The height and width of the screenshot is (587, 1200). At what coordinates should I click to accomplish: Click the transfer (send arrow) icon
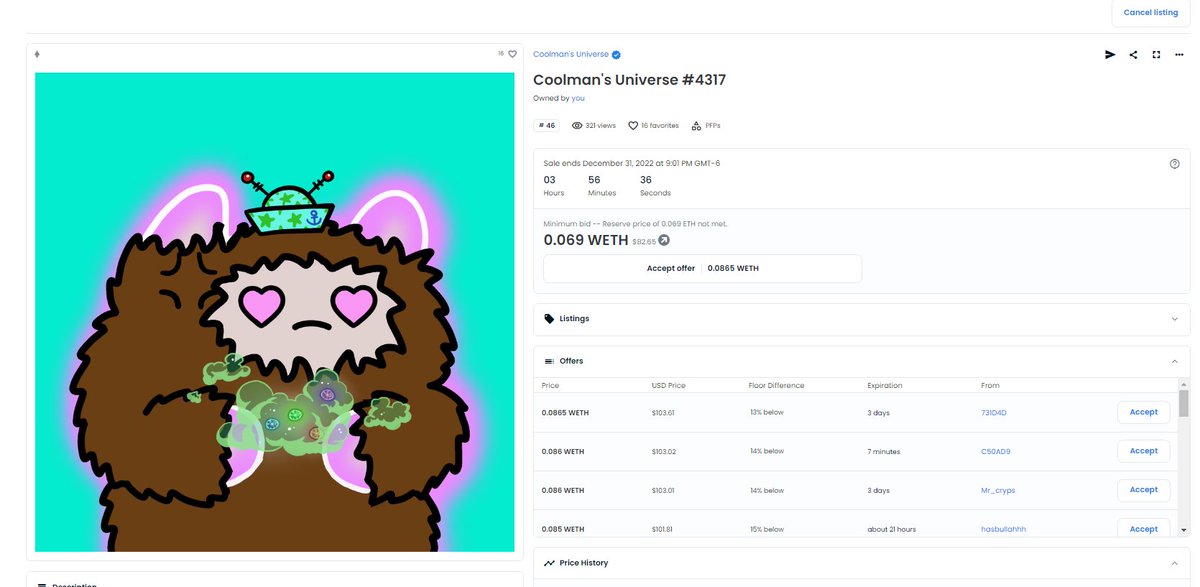[1110, 55]
